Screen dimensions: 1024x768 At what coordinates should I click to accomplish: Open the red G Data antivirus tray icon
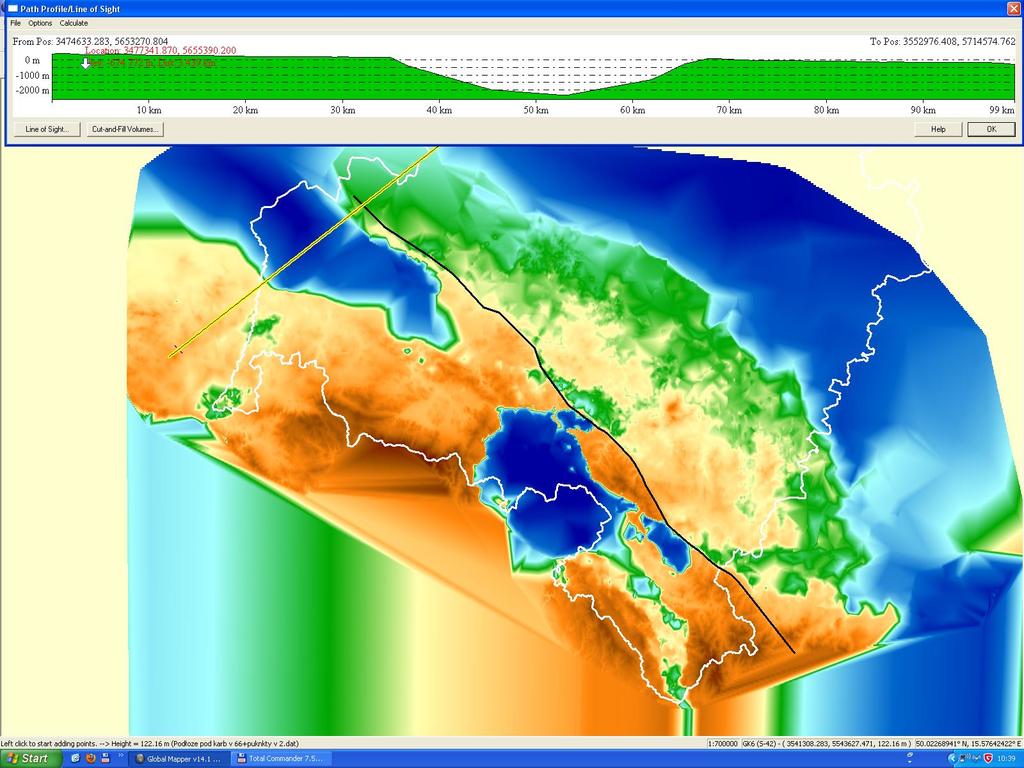988,758
